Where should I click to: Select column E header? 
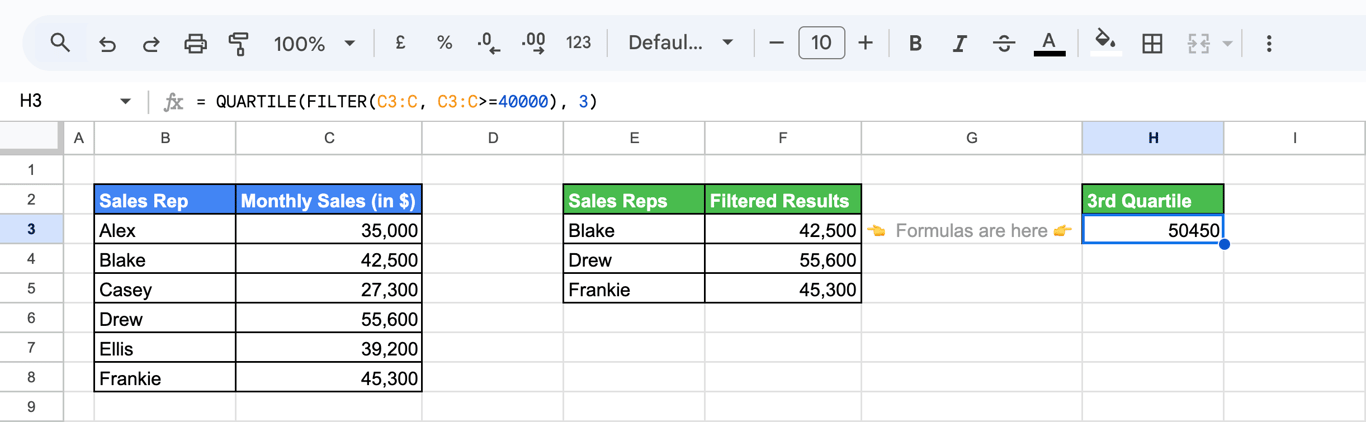(634, 138)
